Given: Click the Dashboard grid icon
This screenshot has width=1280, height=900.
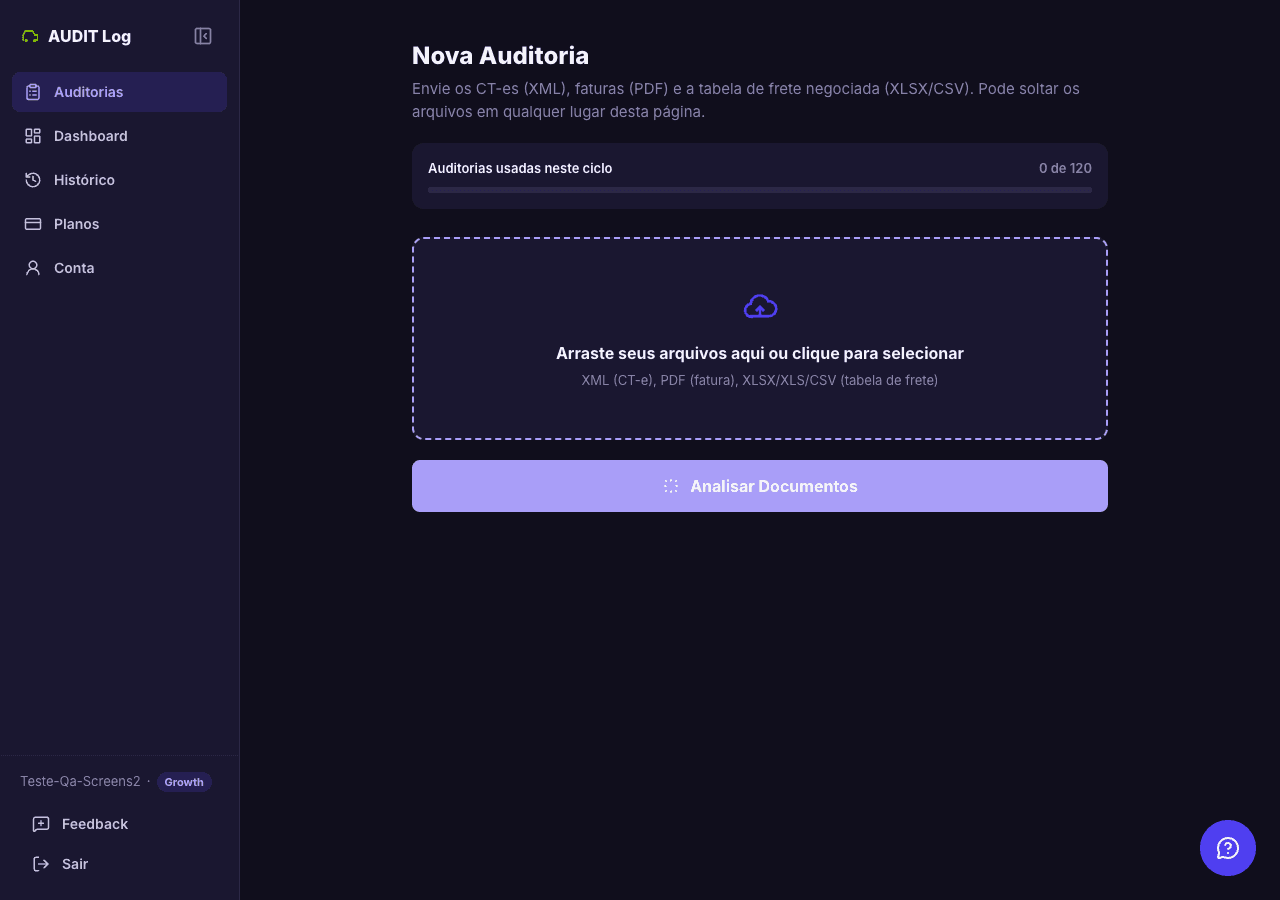Looking at the screenshot, I should pyautogui.click(x=33, y=136).
